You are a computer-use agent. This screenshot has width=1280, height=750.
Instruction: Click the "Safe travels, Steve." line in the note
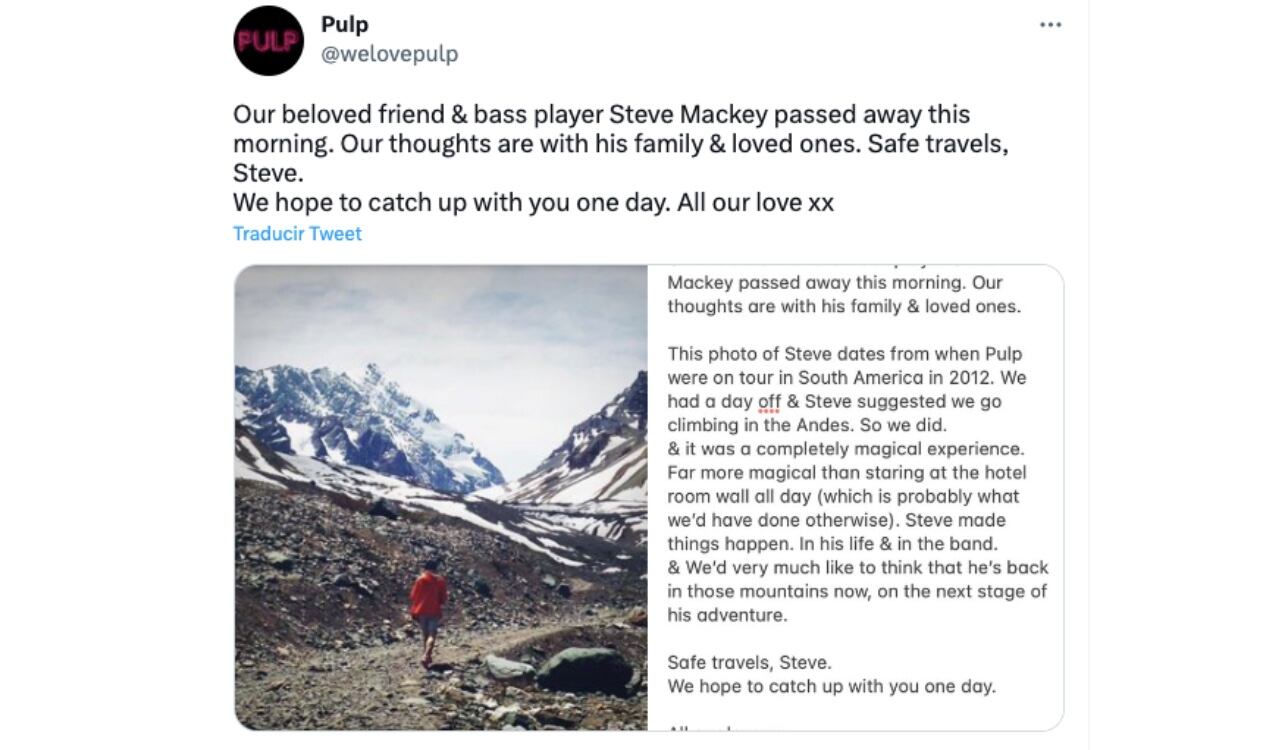749,662
